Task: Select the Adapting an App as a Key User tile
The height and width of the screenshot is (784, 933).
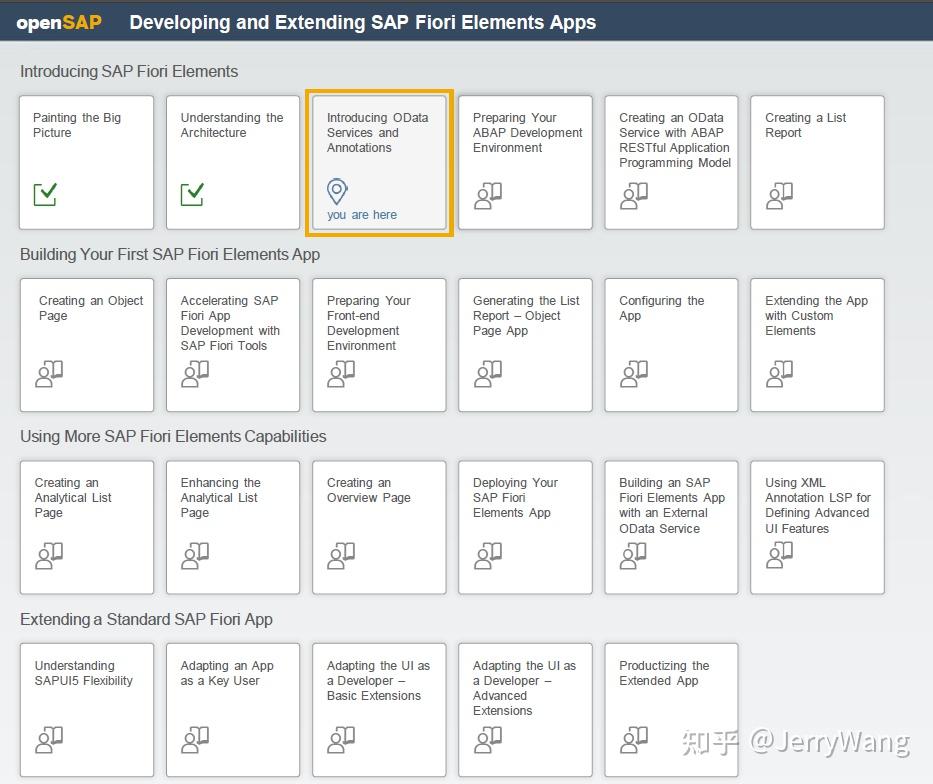Action: coord(233,710)
